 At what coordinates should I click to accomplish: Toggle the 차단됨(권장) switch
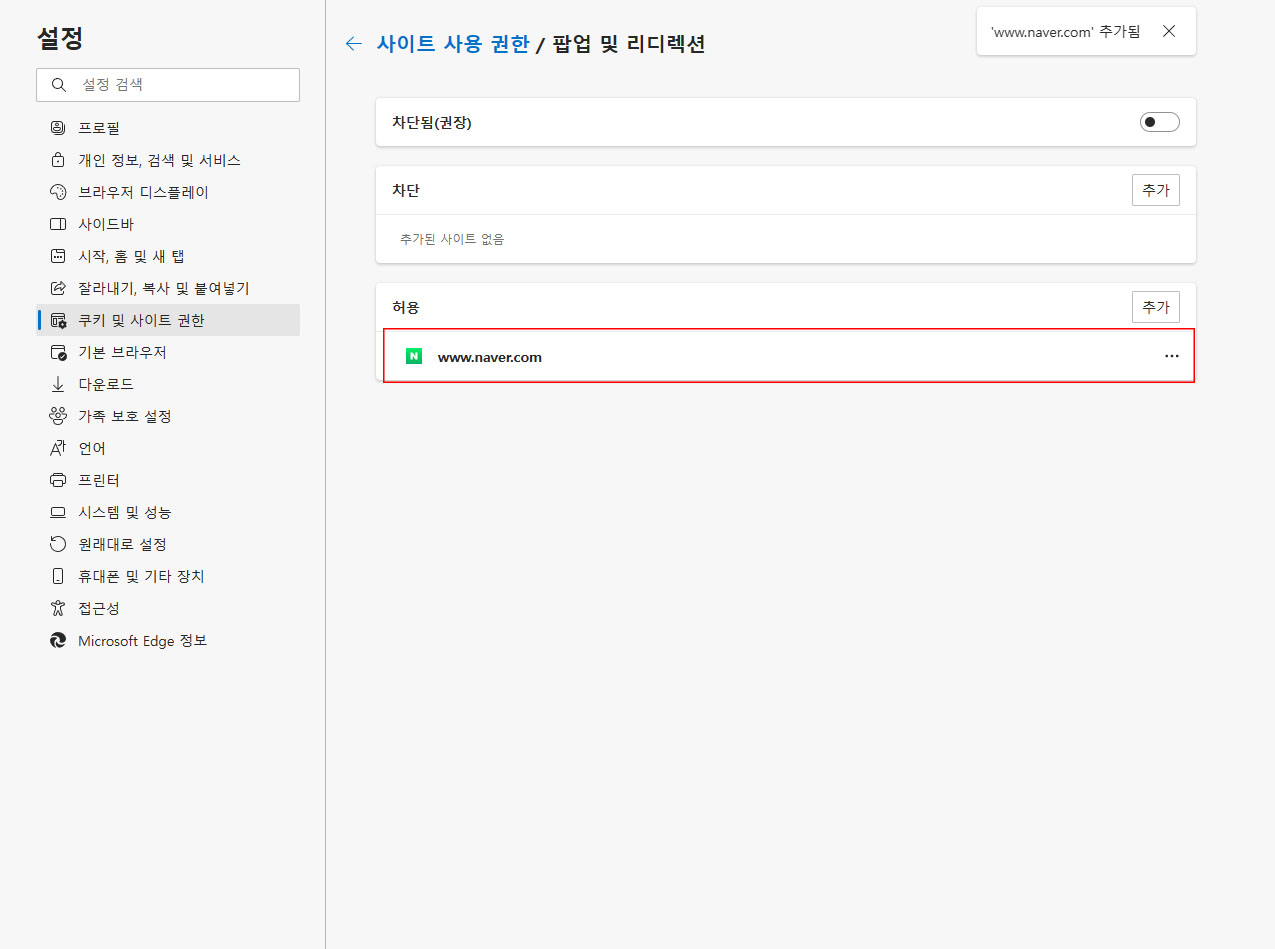1160,122
